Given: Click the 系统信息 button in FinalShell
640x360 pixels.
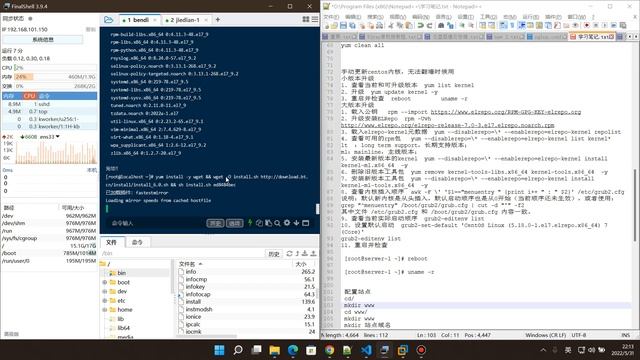Looking at the screenshot, I should (x=43, y=40).
